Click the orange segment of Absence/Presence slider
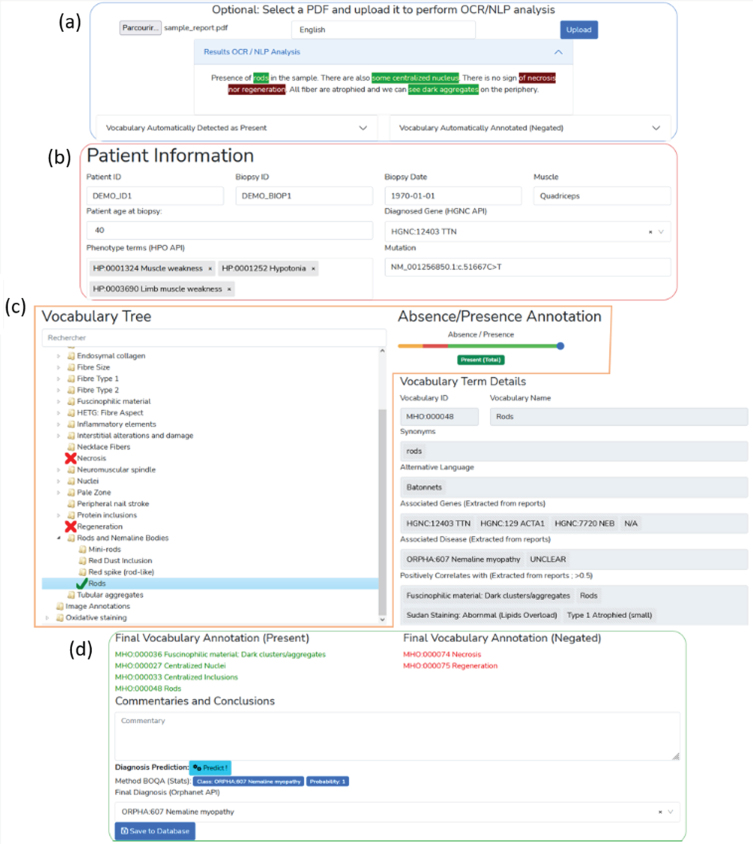The width and height of the screenshot is (753, 844). pos(410,346)
